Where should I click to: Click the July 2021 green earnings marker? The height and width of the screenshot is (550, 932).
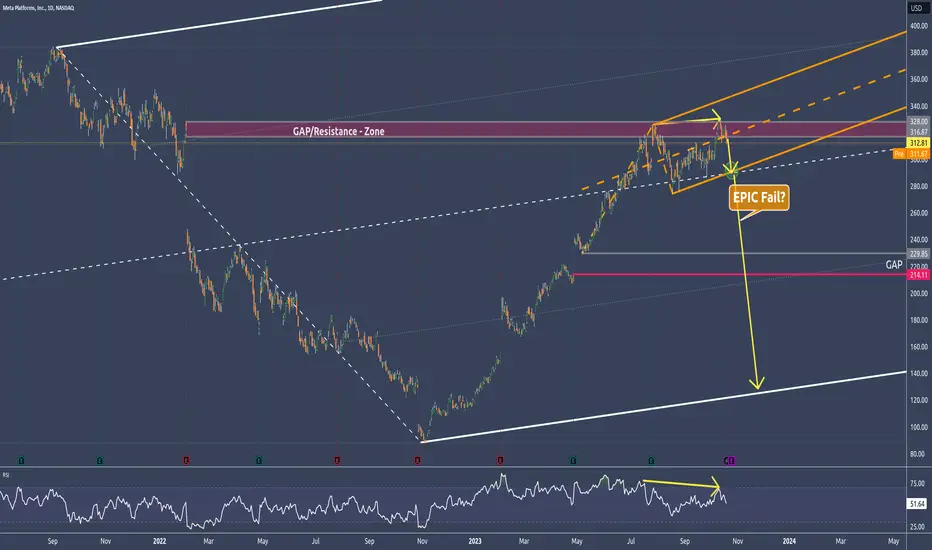pos(21,460)
